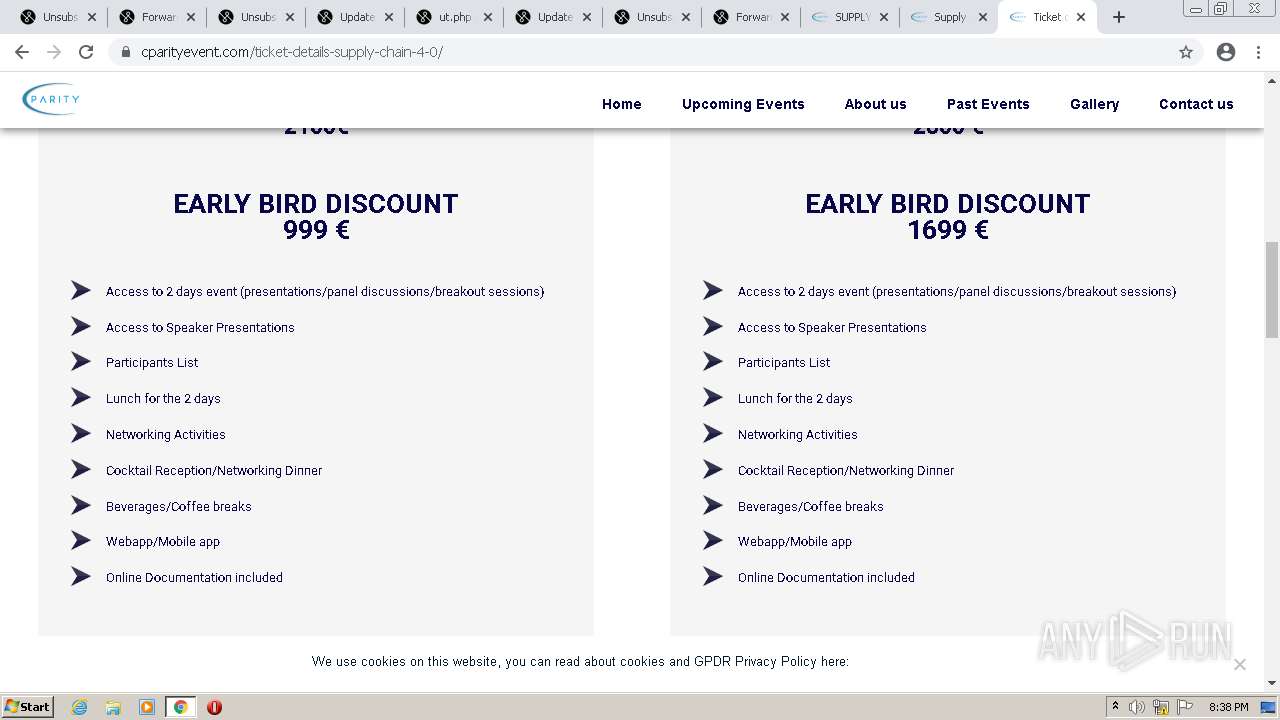Show hidden icons in the system tray
This screenshot has width=1280, height=720.
point(1115,707)
